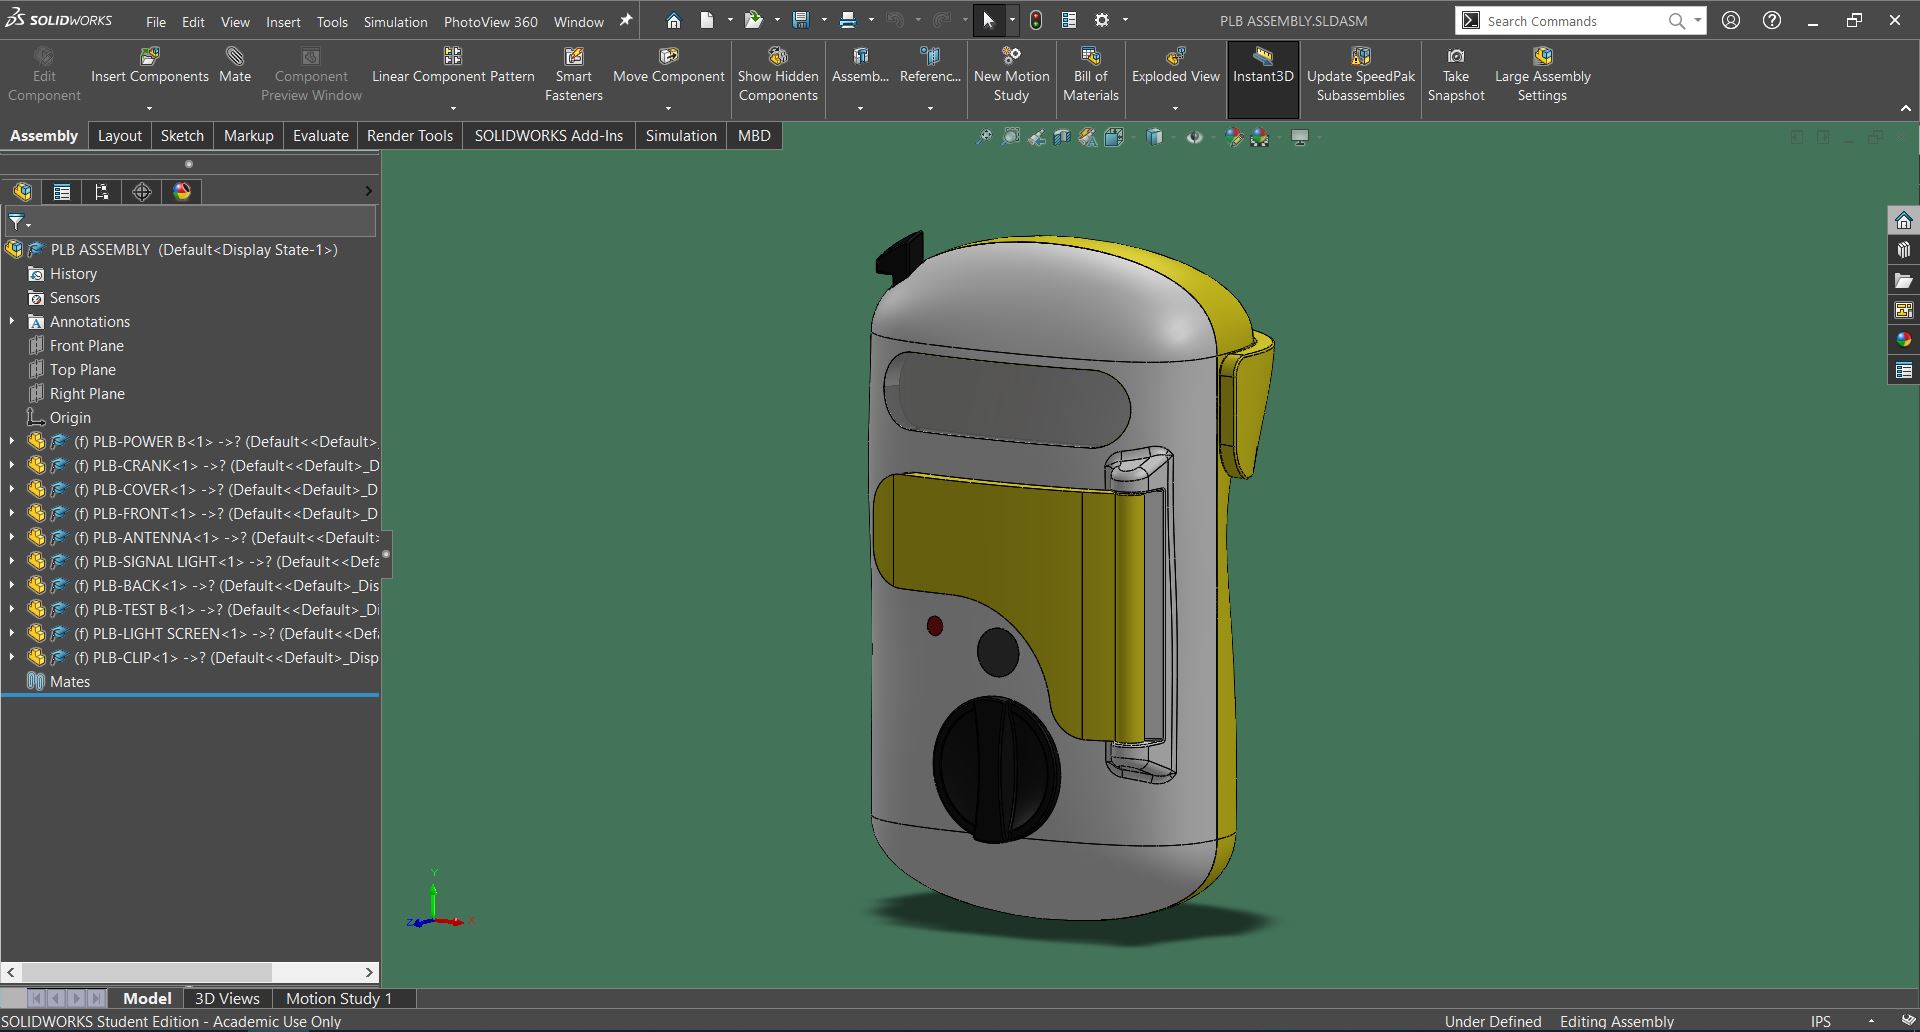Screen dimensions: 1920x1032
Task: Open DimXpertManager tab icon
Action: click(142, 192)
